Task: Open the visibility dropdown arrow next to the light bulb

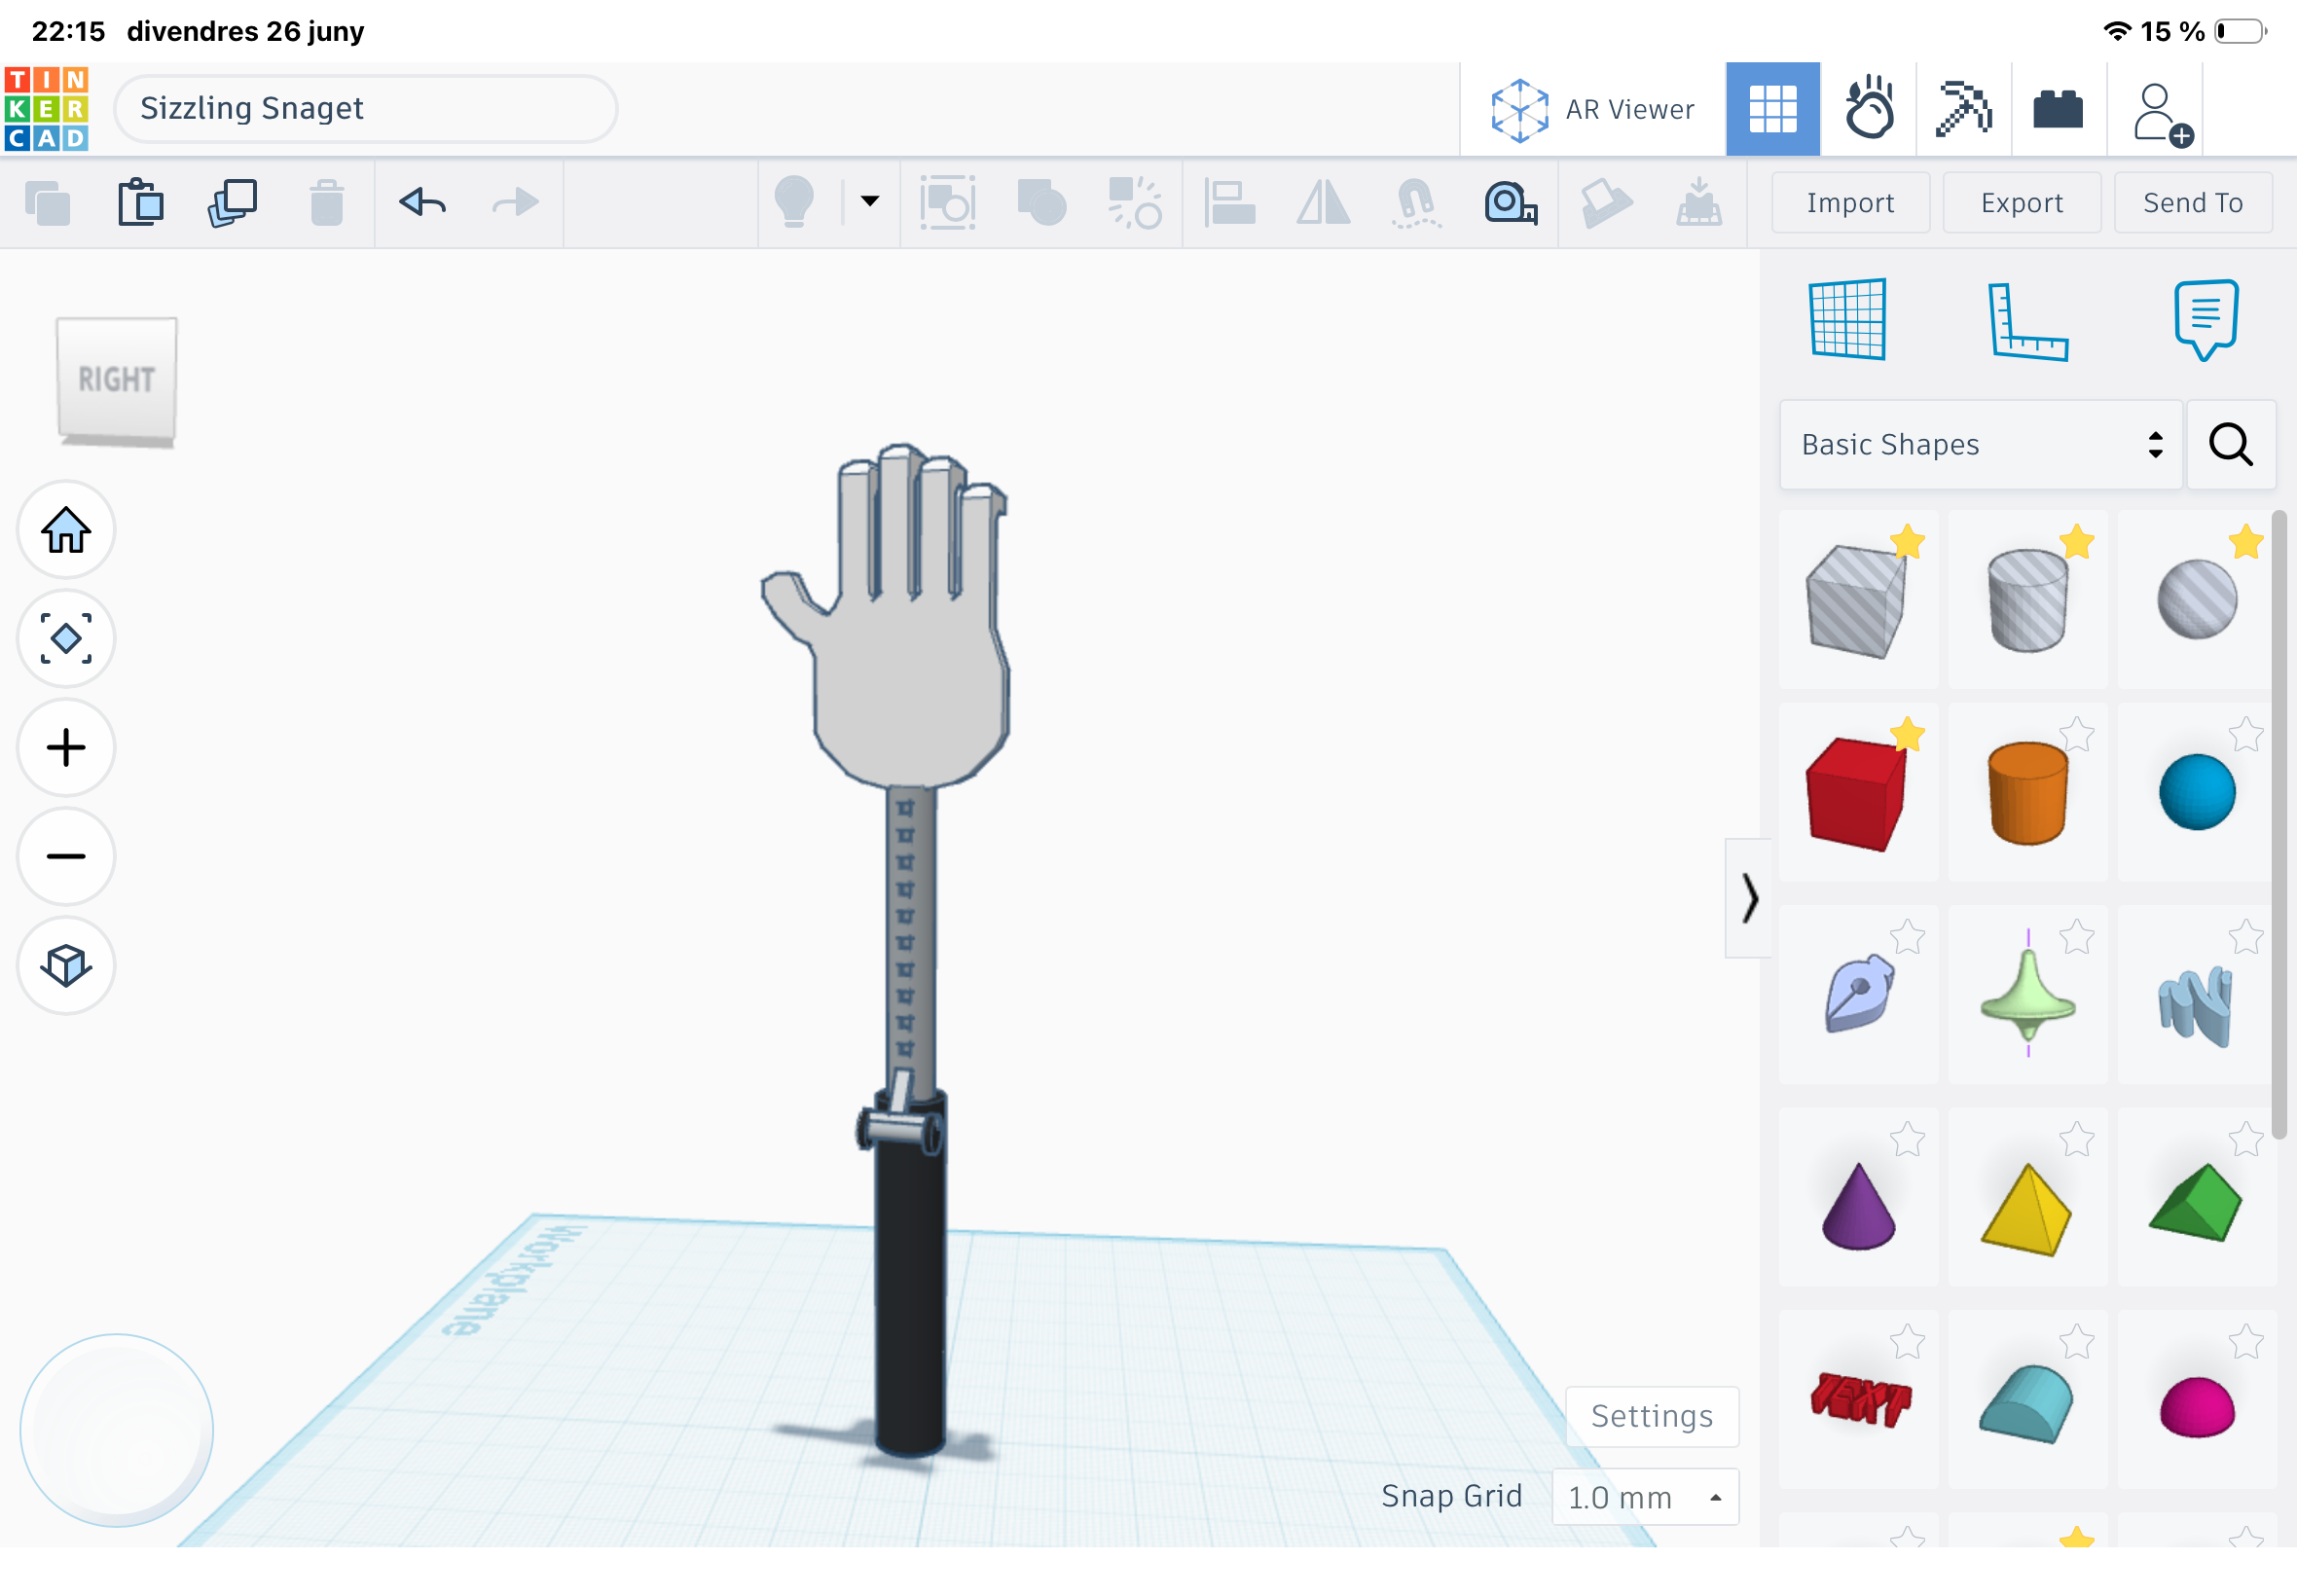Action: click(870, 202)
